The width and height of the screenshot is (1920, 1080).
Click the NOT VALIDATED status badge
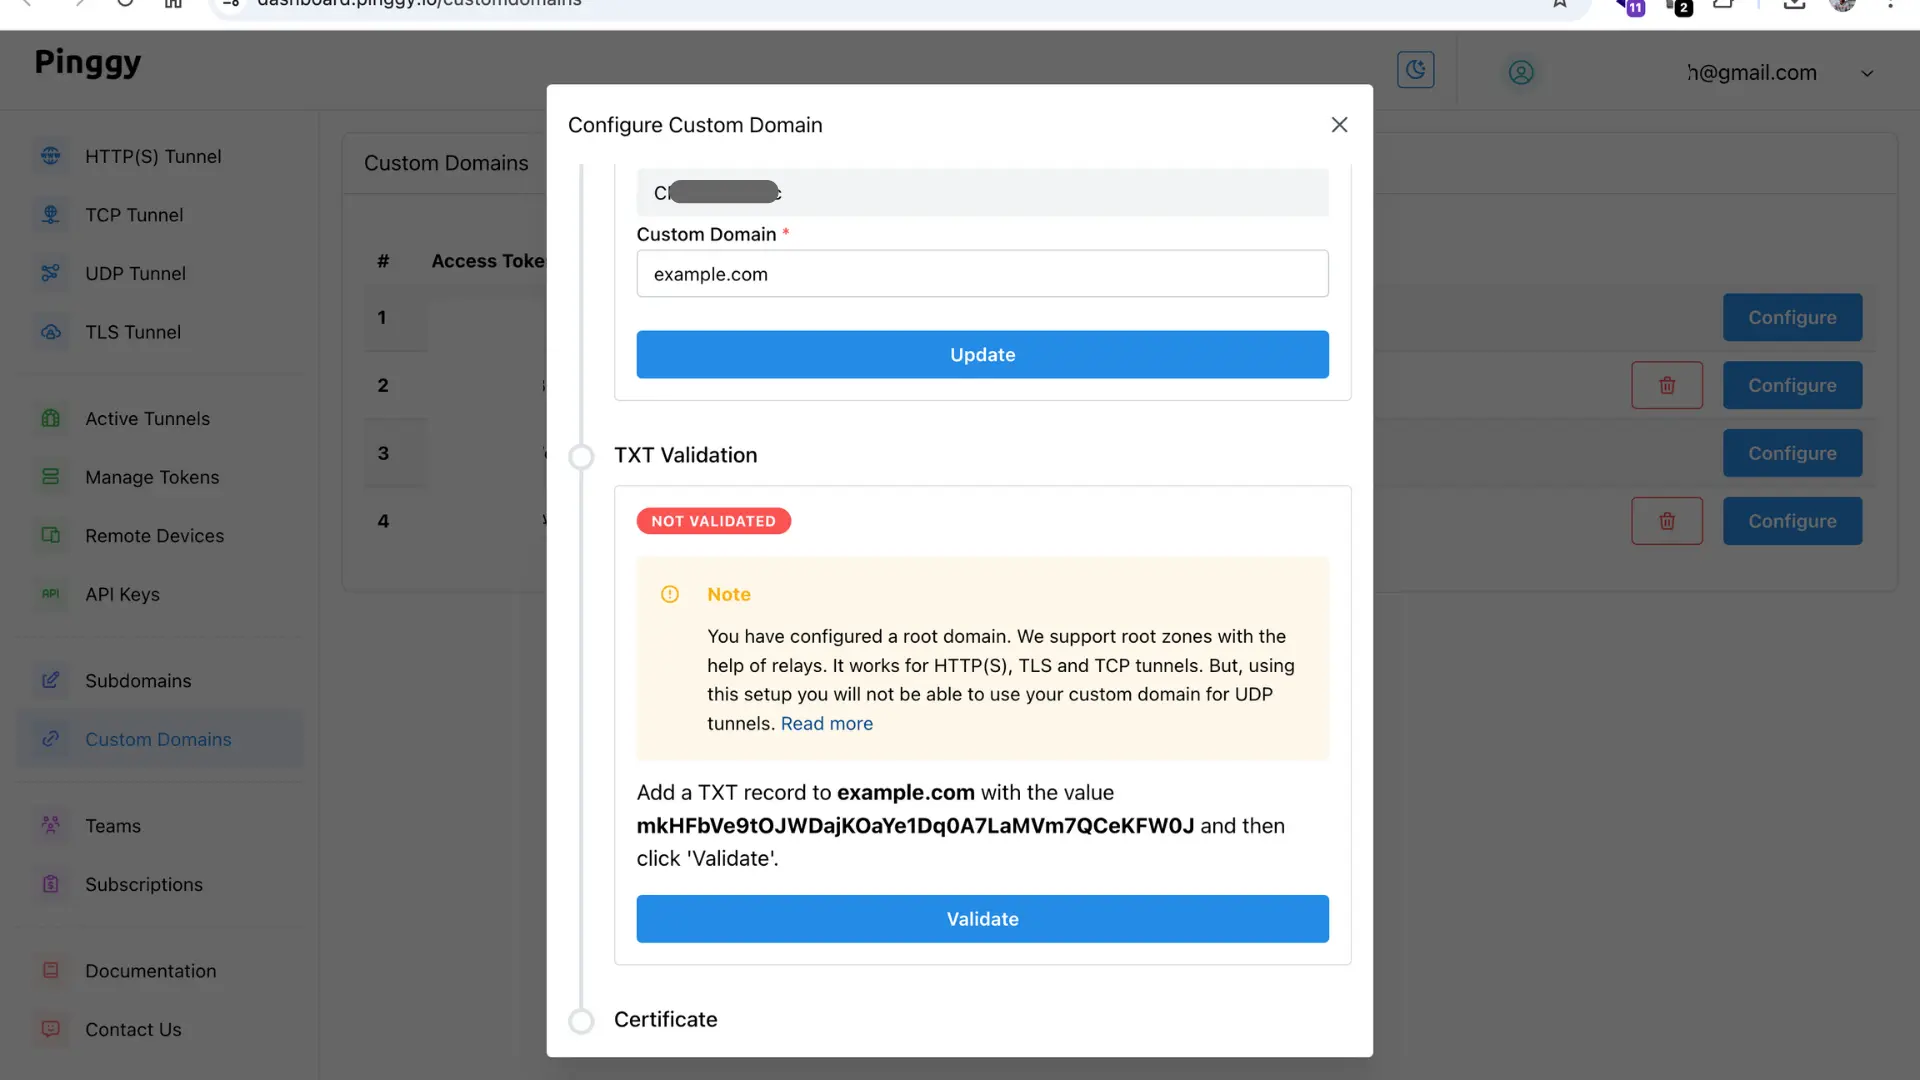[713, 521]
